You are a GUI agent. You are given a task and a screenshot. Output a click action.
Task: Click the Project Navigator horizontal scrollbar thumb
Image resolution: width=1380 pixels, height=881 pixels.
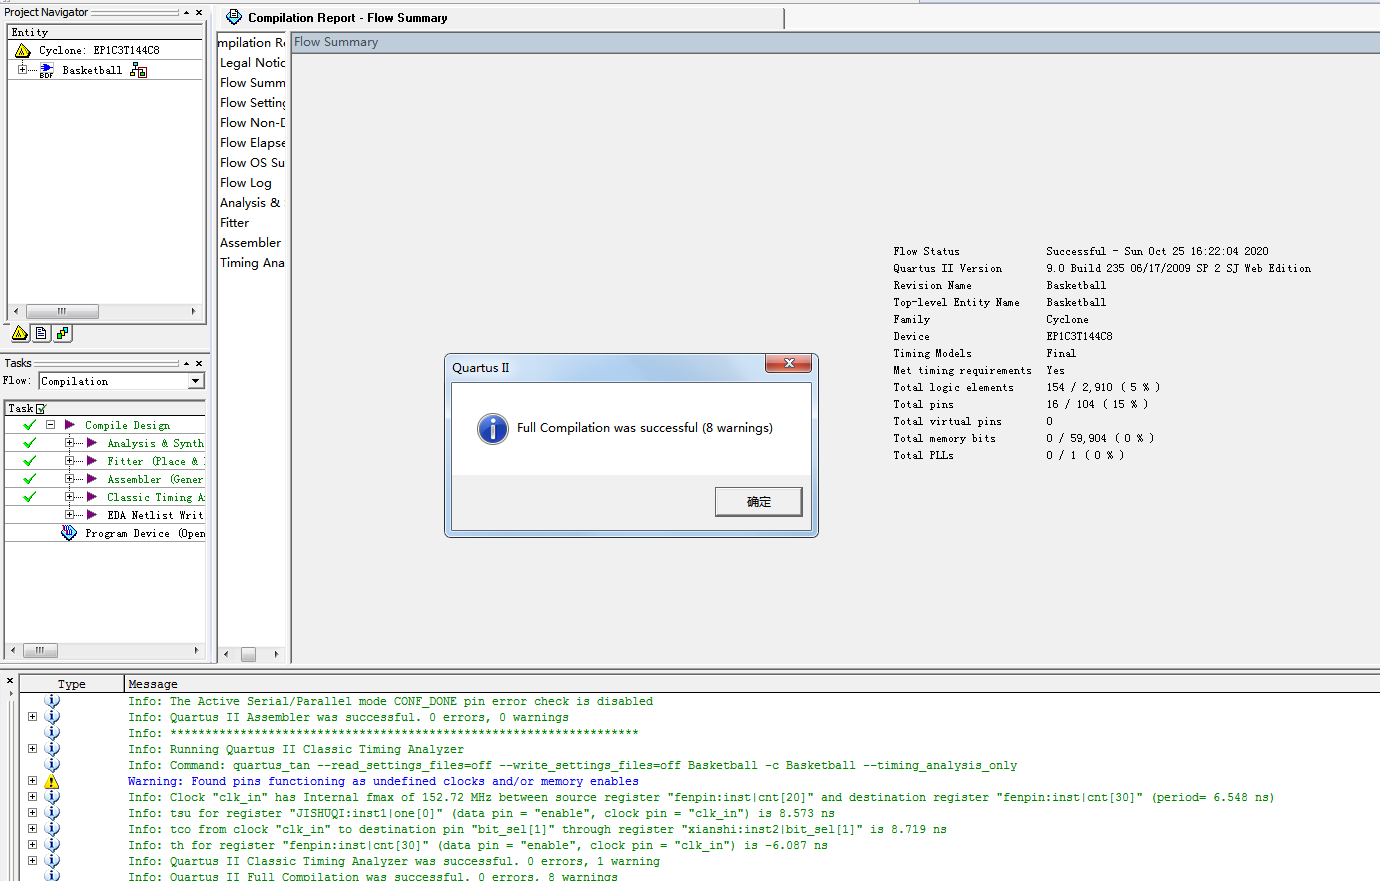[x=62, y=311]
